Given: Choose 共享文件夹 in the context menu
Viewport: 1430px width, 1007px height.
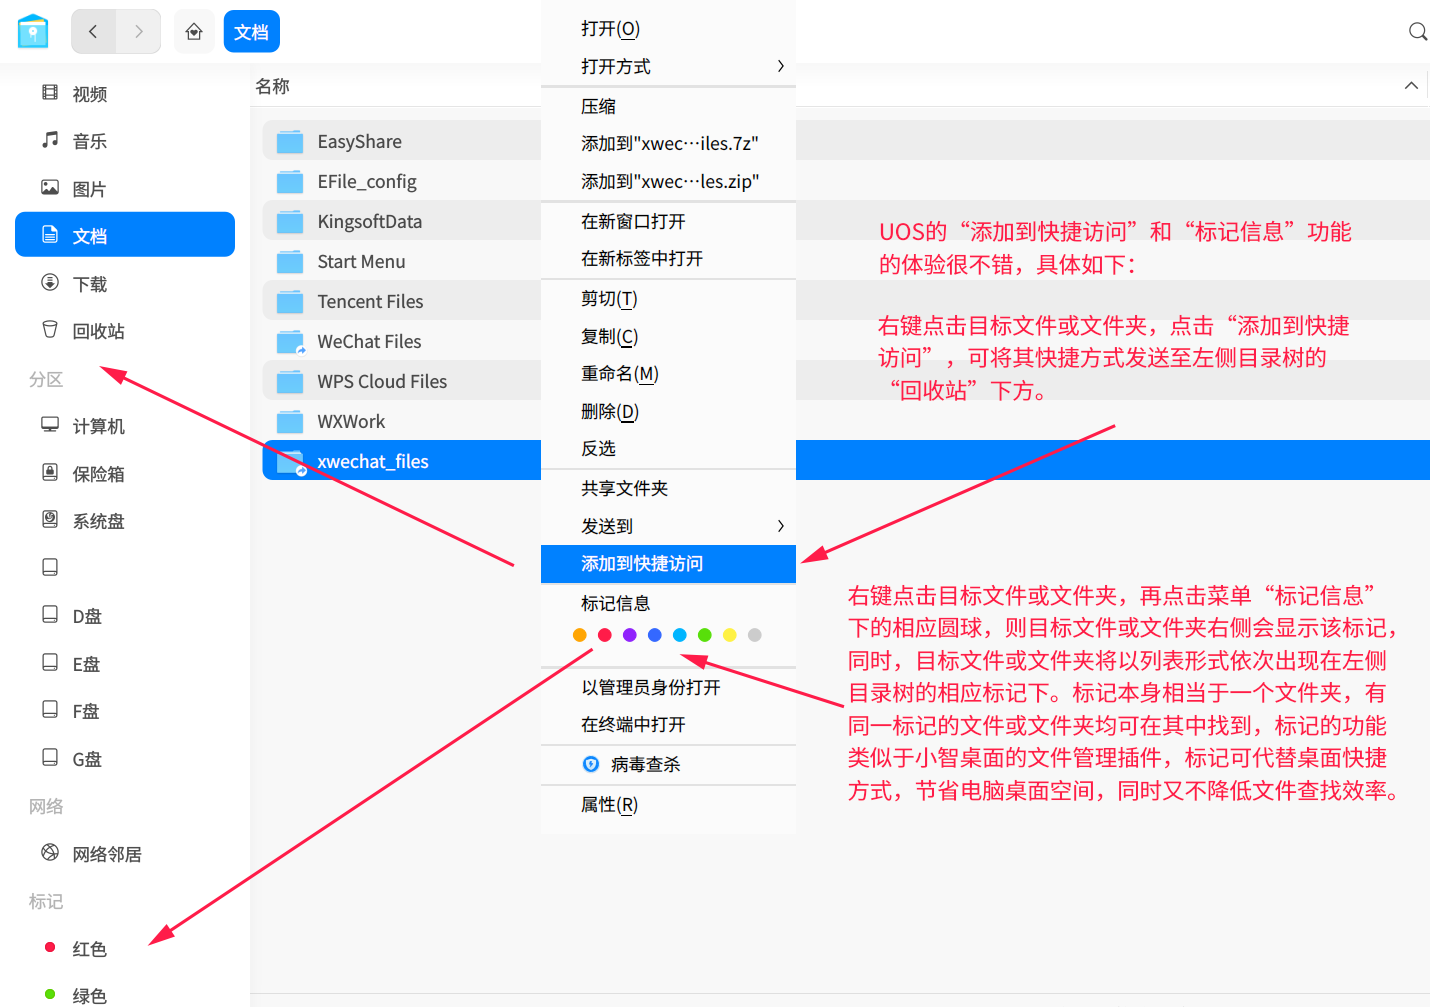Looking at the screenshot, I should pos(668,489).
